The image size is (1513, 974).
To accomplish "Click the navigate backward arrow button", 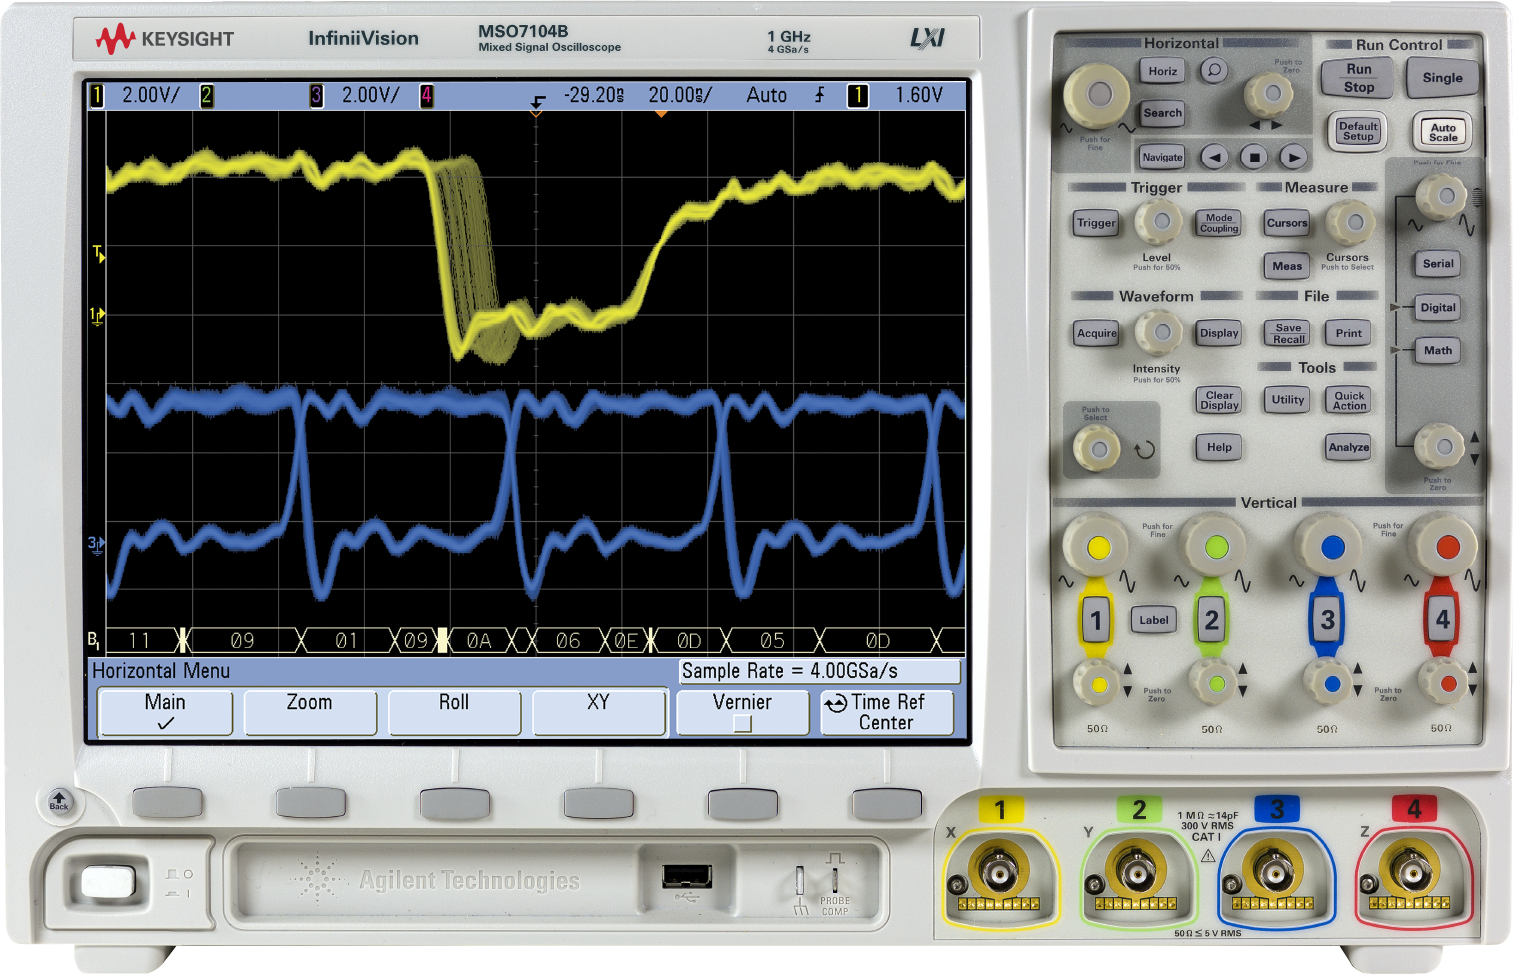I will (x=1214, y=157).
